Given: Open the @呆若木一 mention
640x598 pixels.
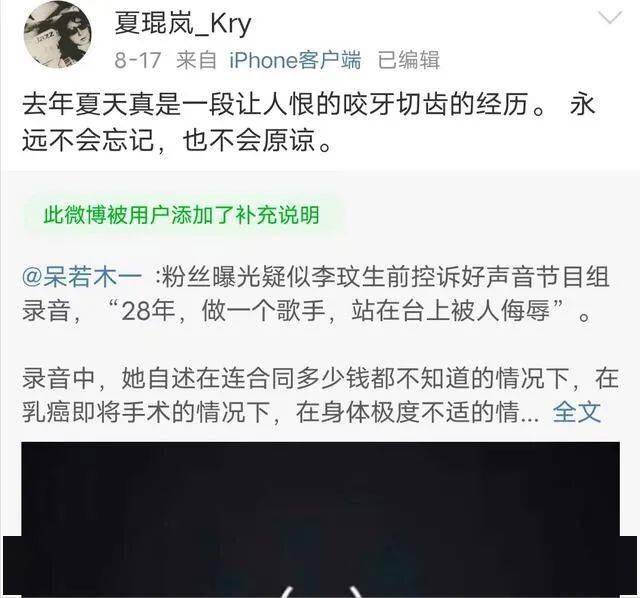Looking at the screenshot, I should pos(82,278).
